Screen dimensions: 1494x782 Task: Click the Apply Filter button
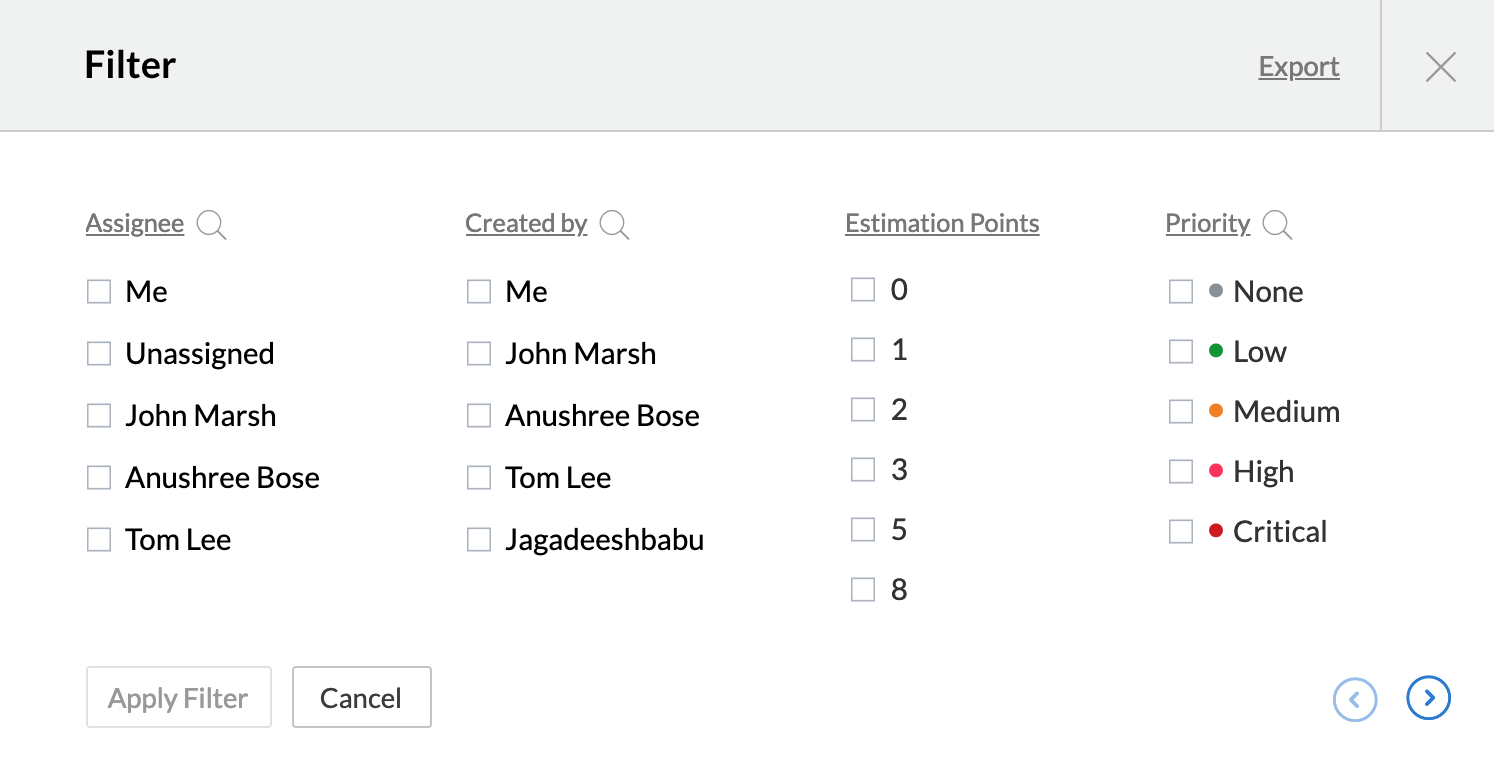[179, 697]
